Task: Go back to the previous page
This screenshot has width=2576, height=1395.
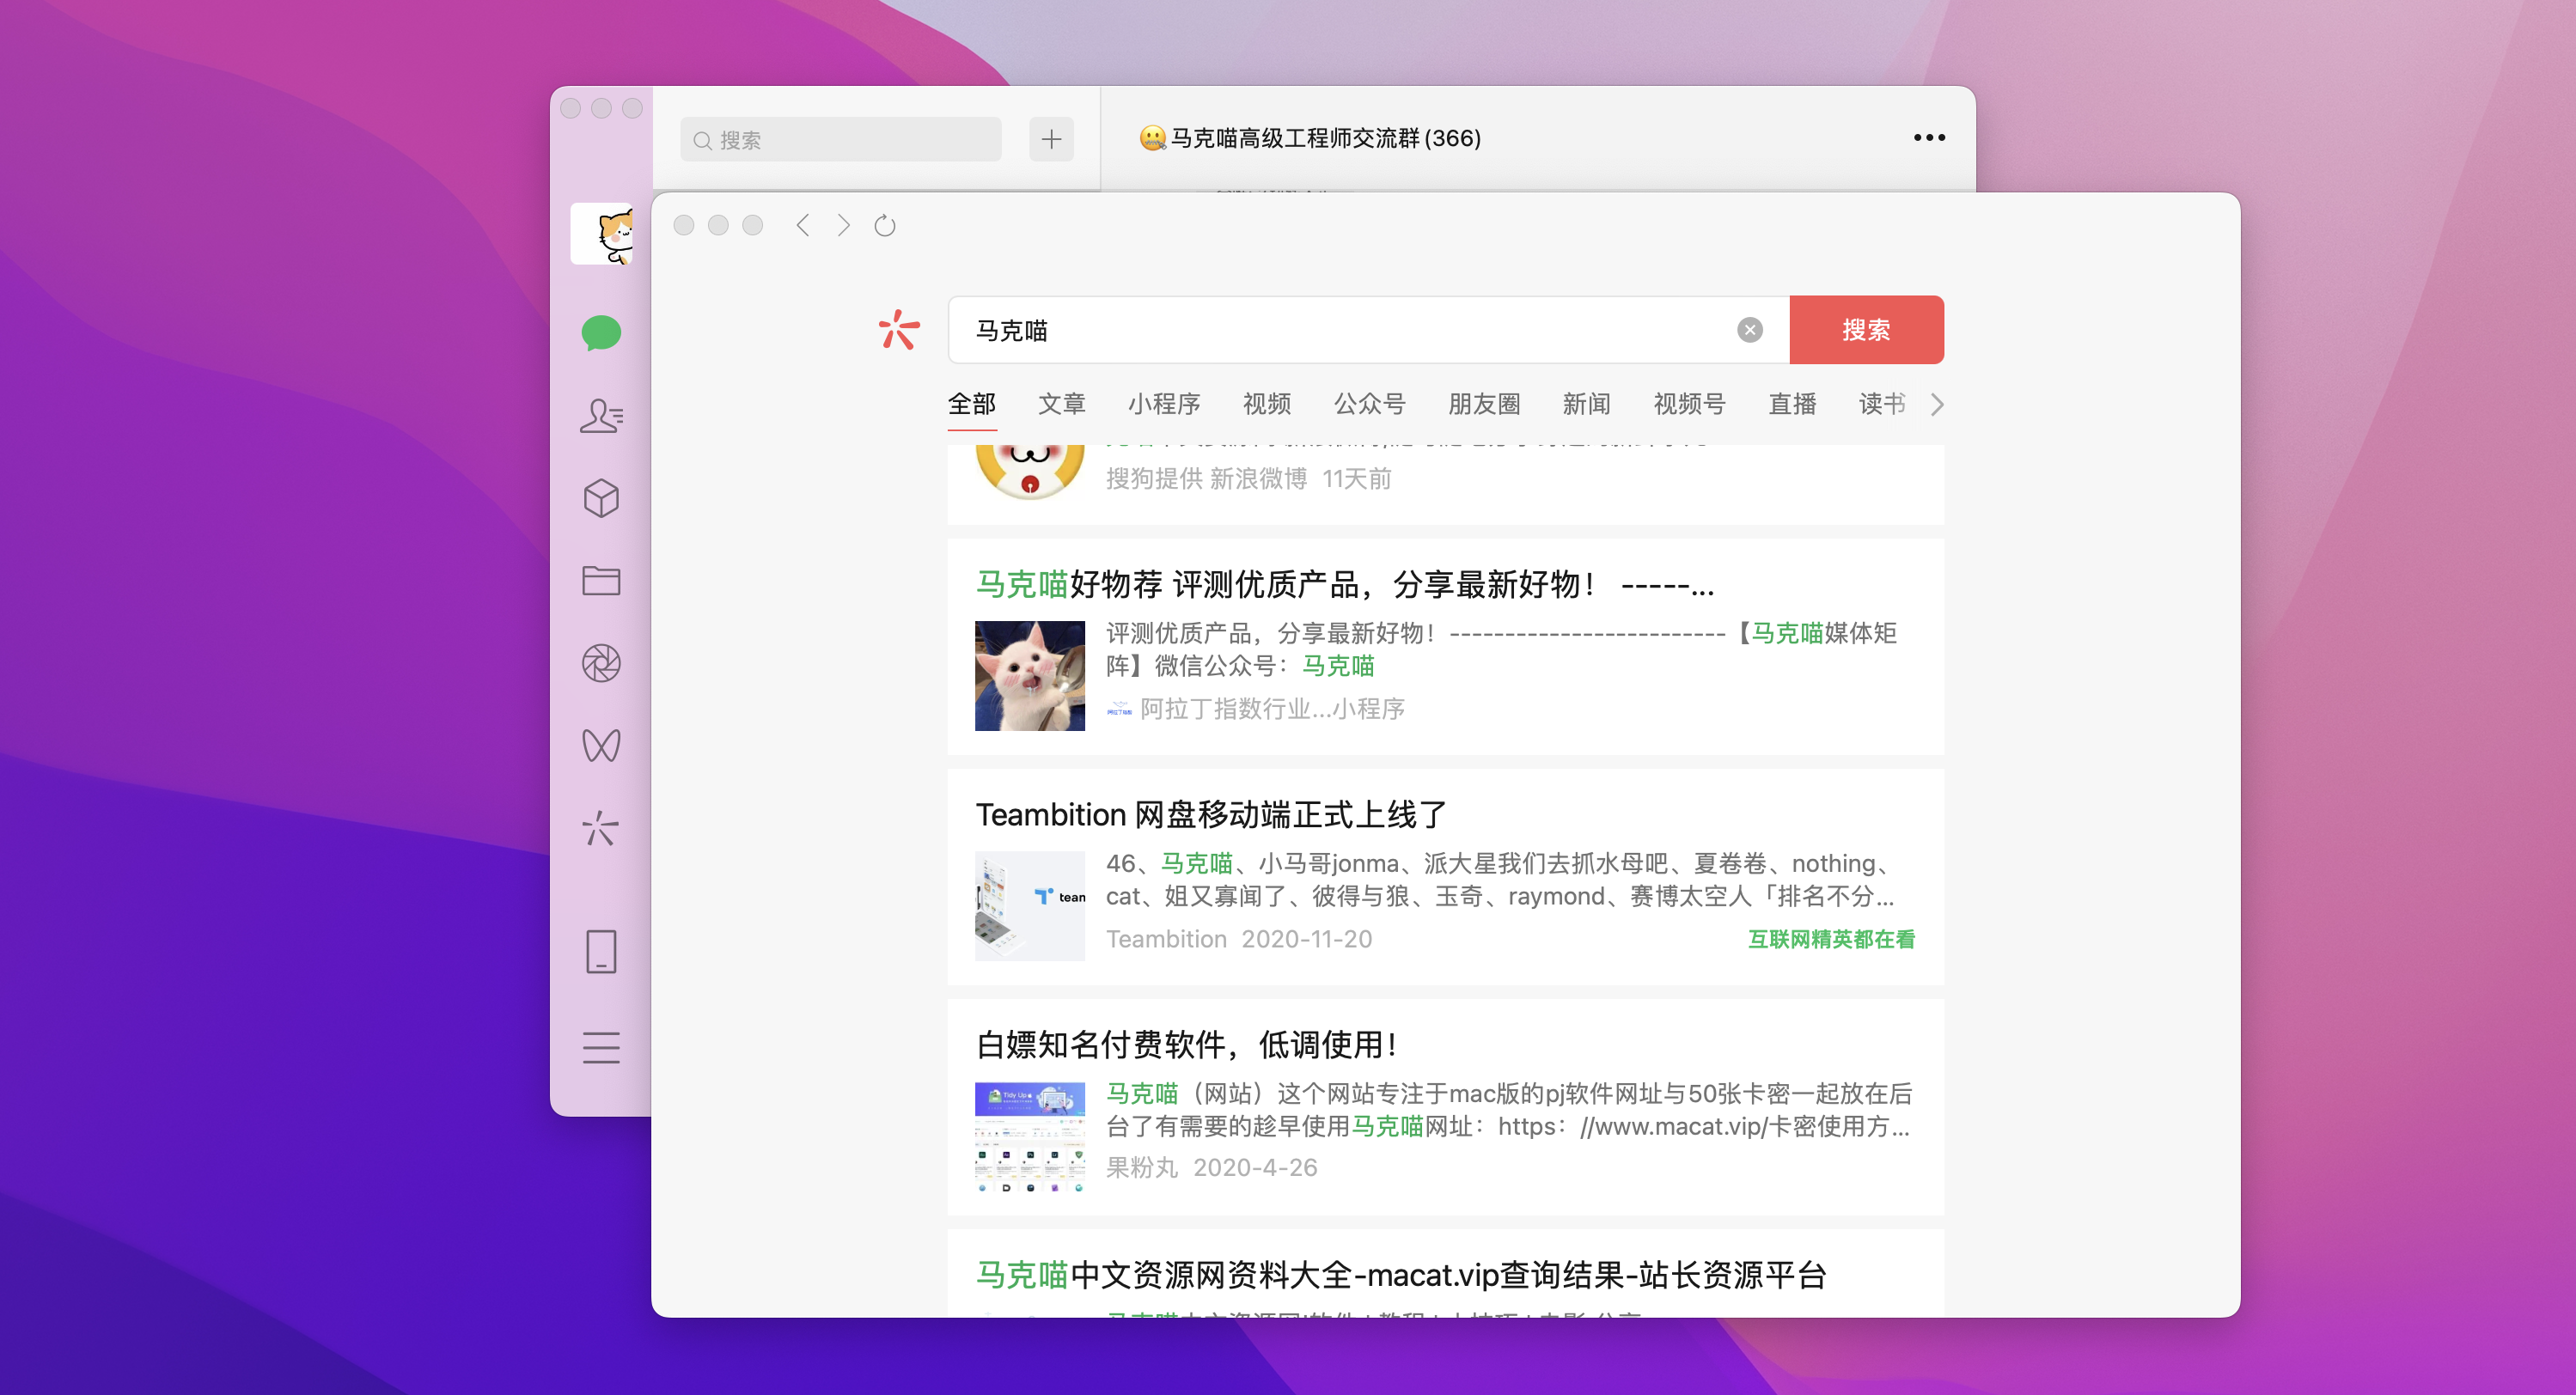Action: 802,226
